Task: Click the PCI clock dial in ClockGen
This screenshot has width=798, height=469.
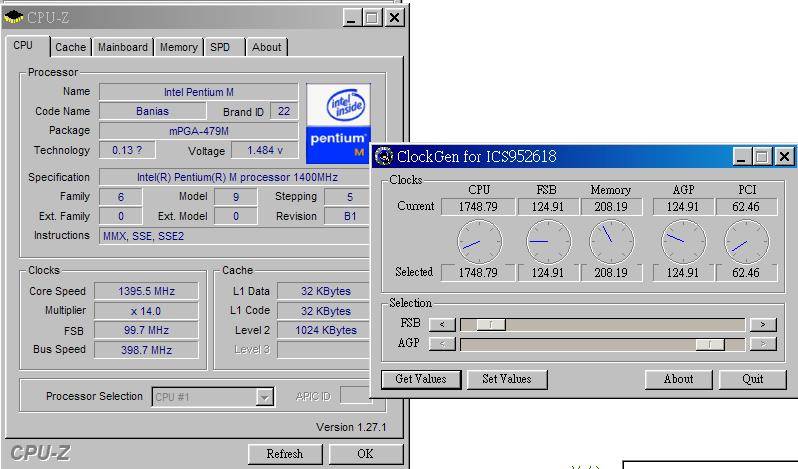Action: [746, 242]
